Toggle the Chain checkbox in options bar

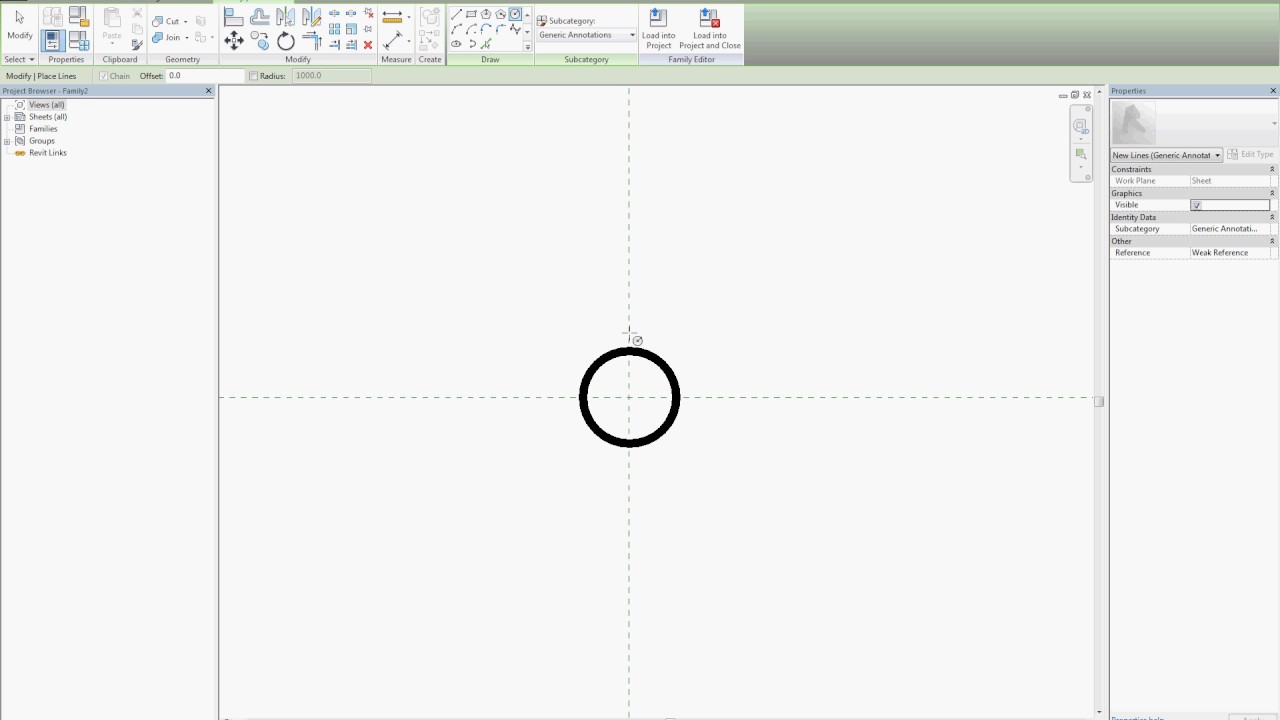tap(104, 75)
